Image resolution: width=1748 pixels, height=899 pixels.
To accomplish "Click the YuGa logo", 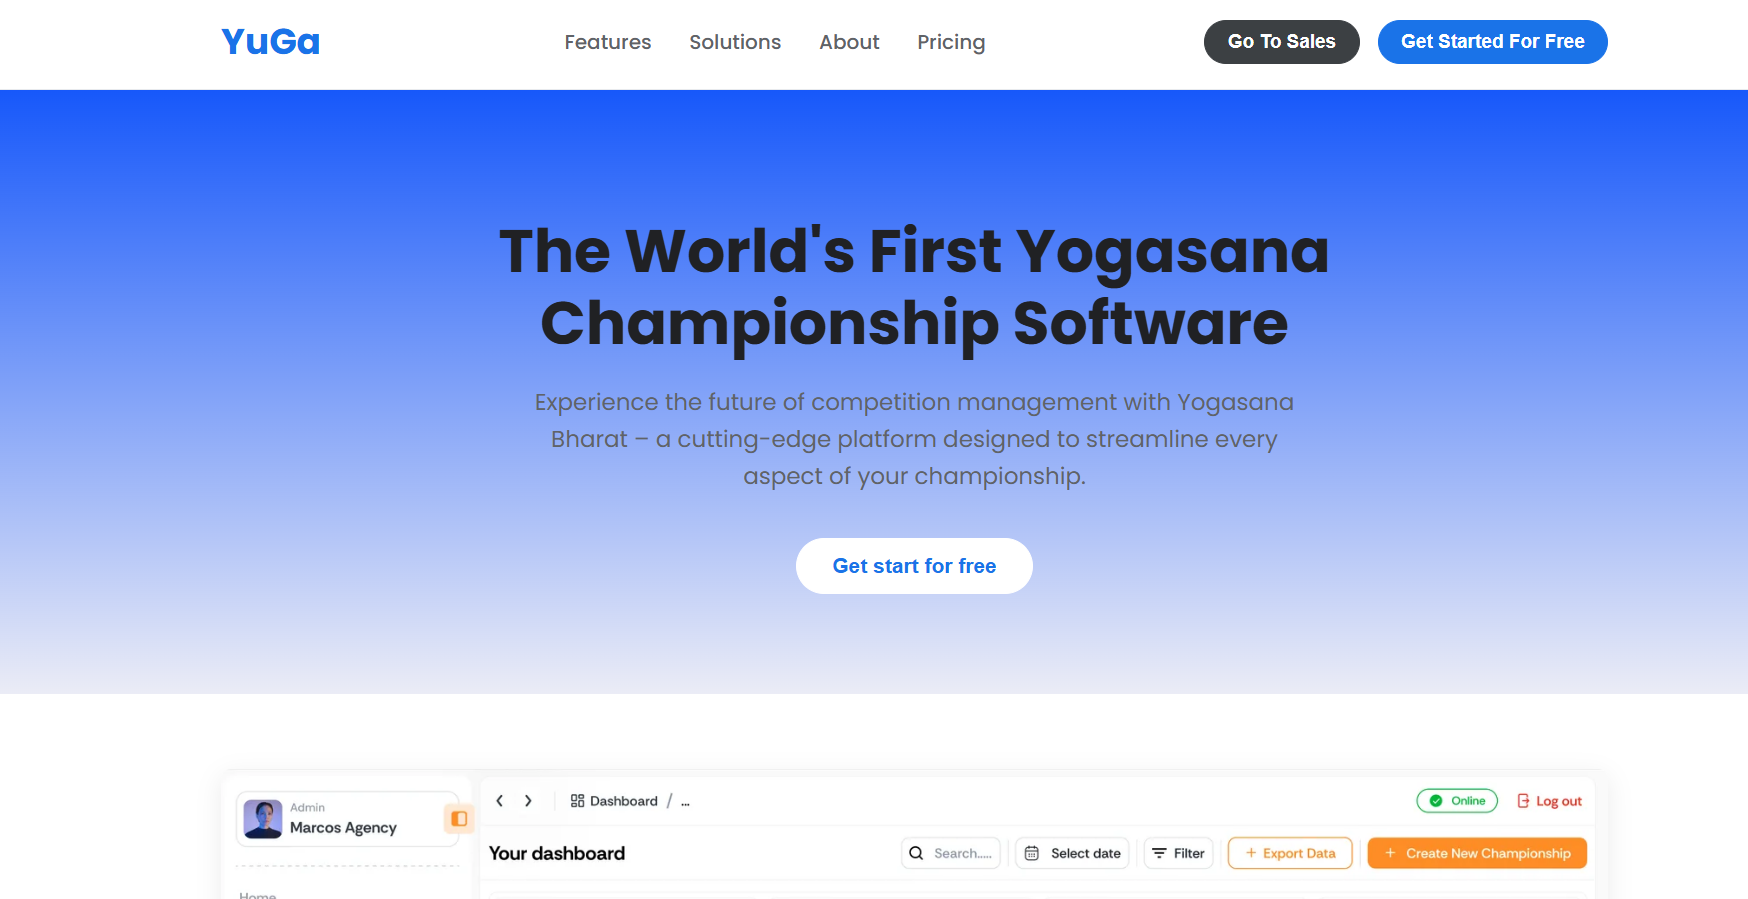I will (x=270, y=42).
